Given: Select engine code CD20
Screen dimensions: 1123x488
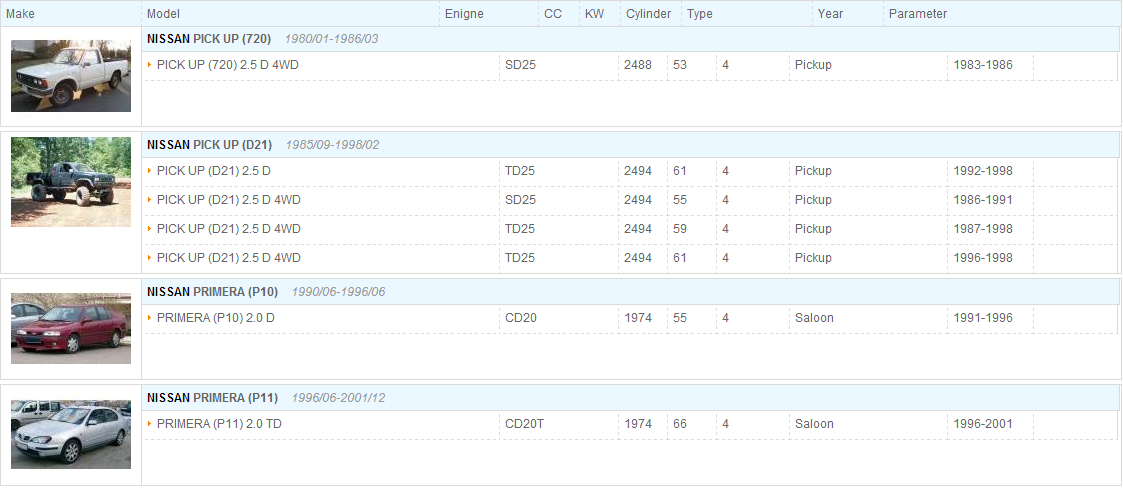Looking at the screenshot, I should coord(521,318).
